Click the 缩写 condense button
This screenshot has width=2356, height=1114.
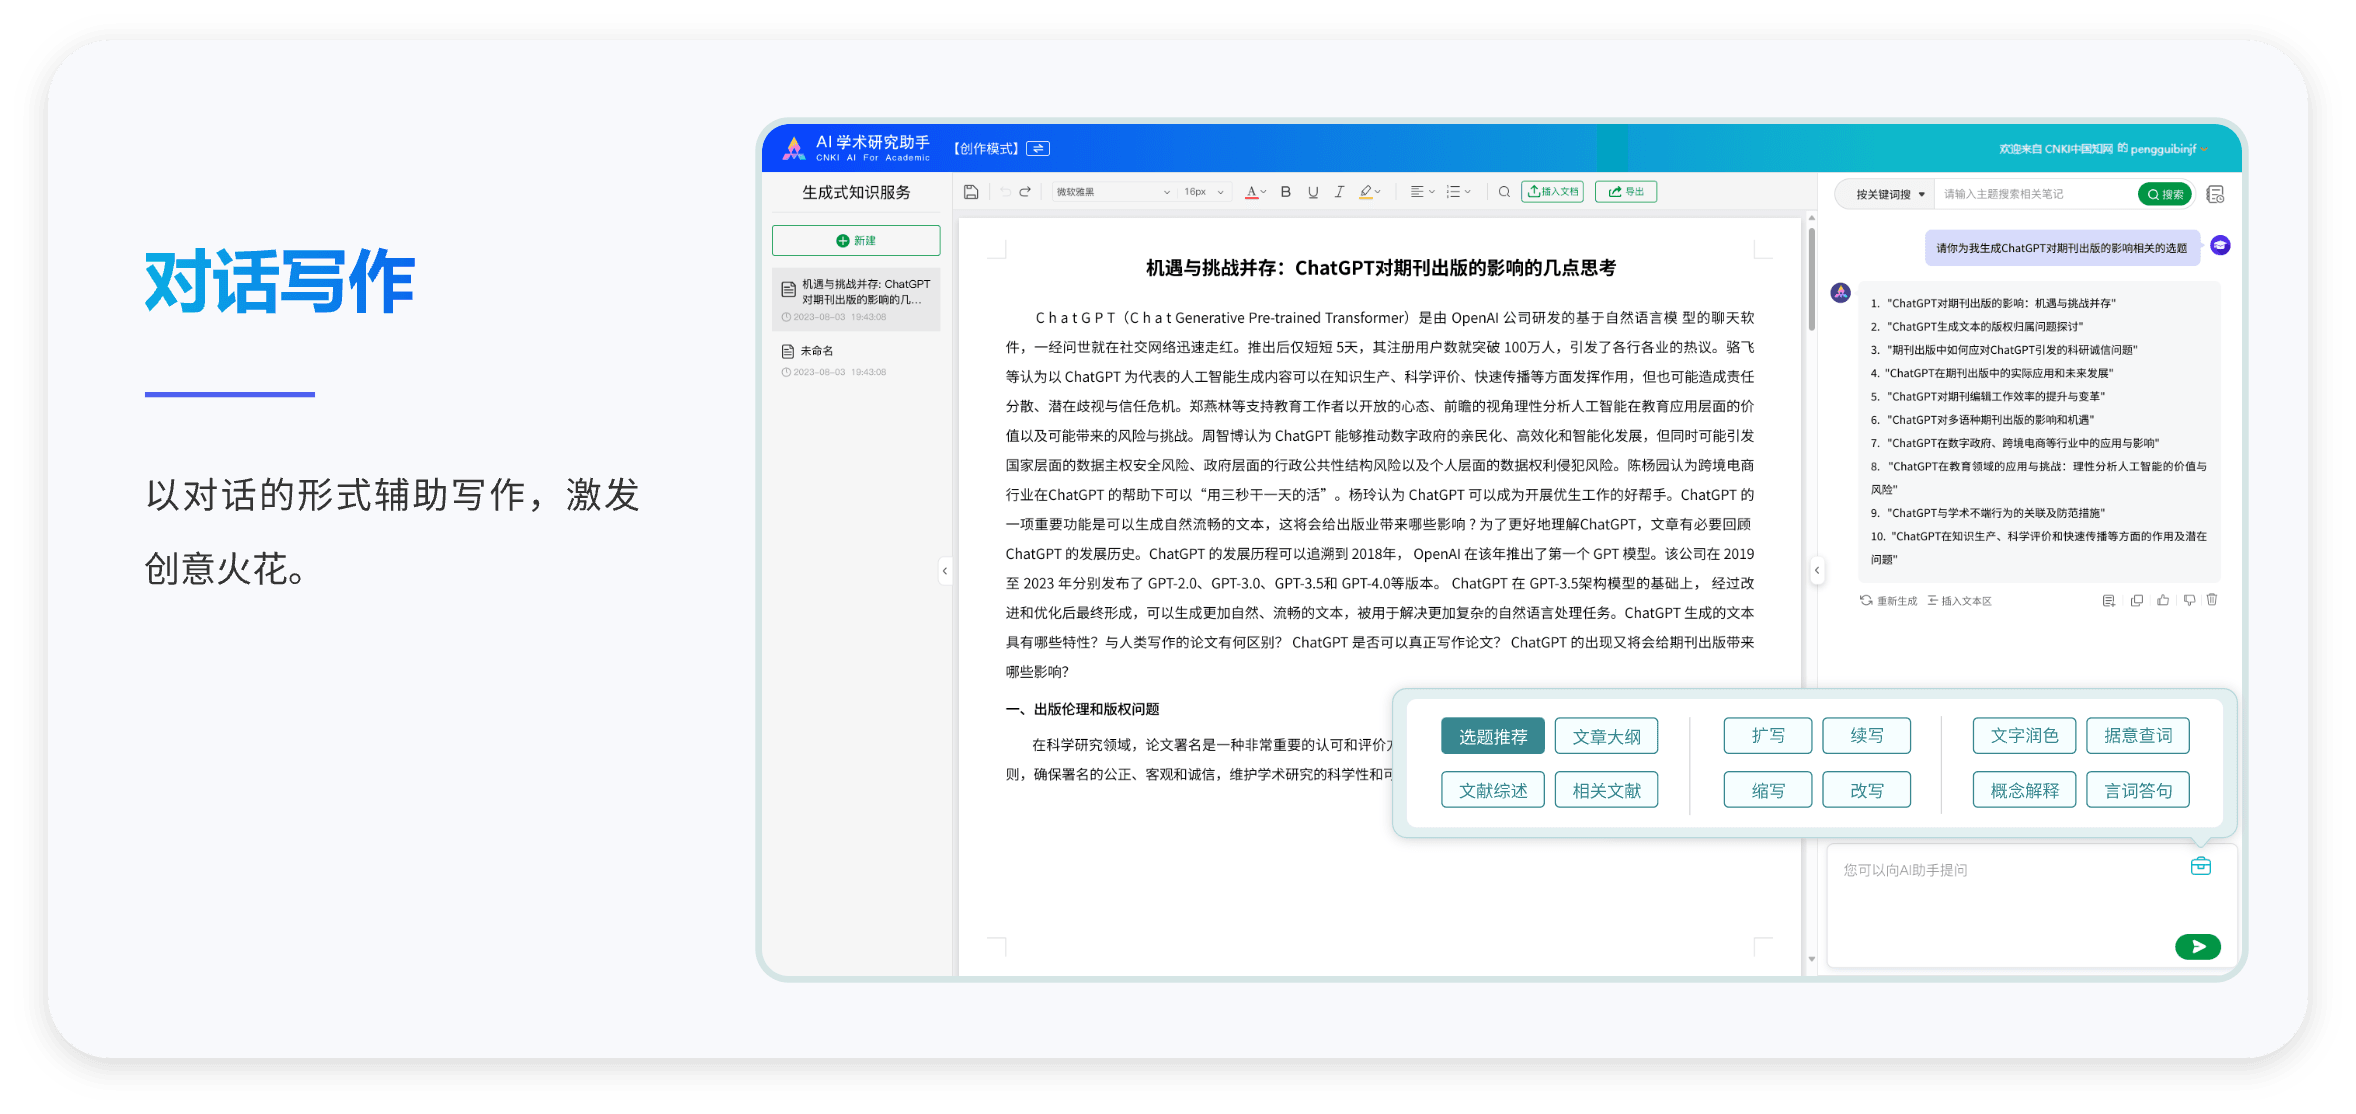coord(1768,790)
